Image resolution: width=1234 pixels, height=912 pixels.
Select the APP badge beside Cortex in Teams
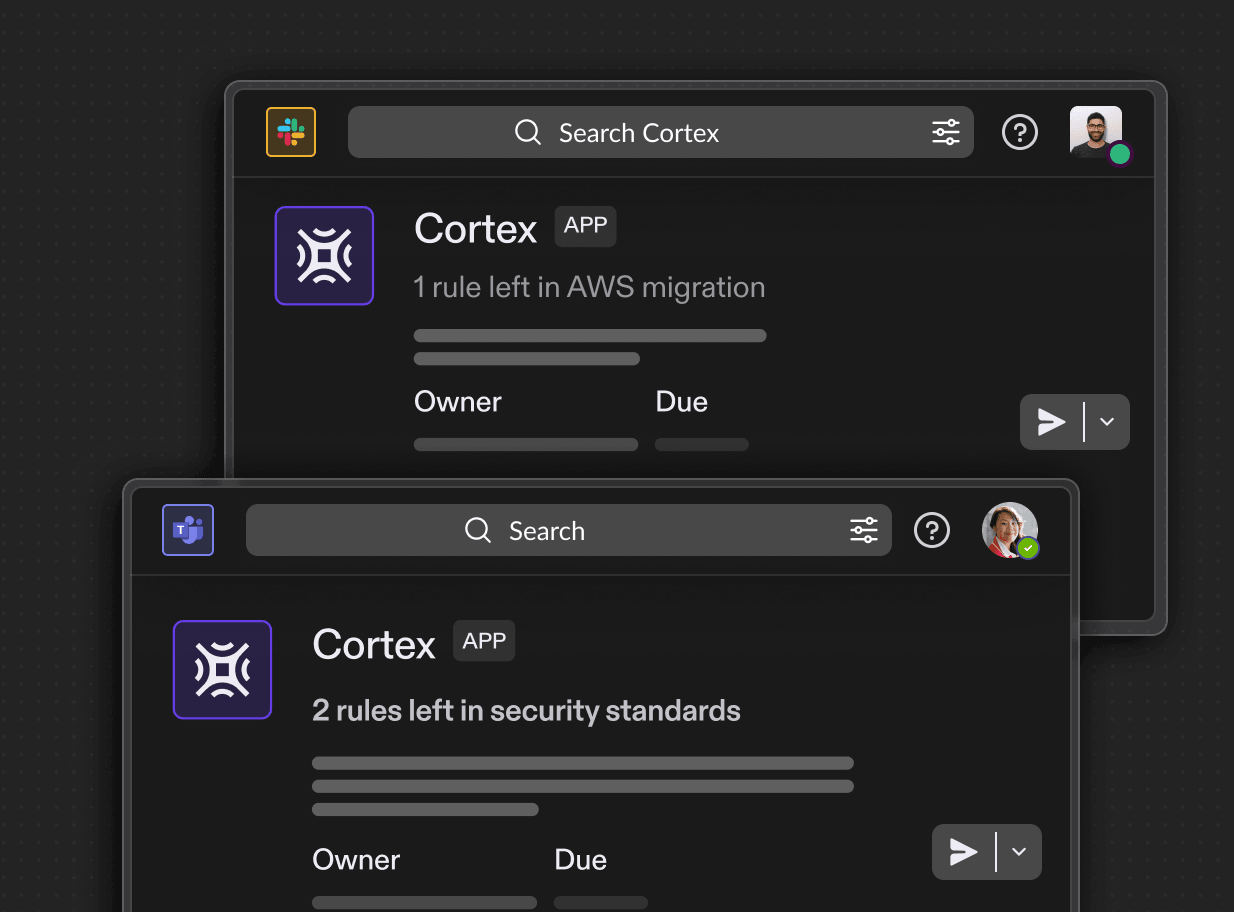[x=483, y=640]
